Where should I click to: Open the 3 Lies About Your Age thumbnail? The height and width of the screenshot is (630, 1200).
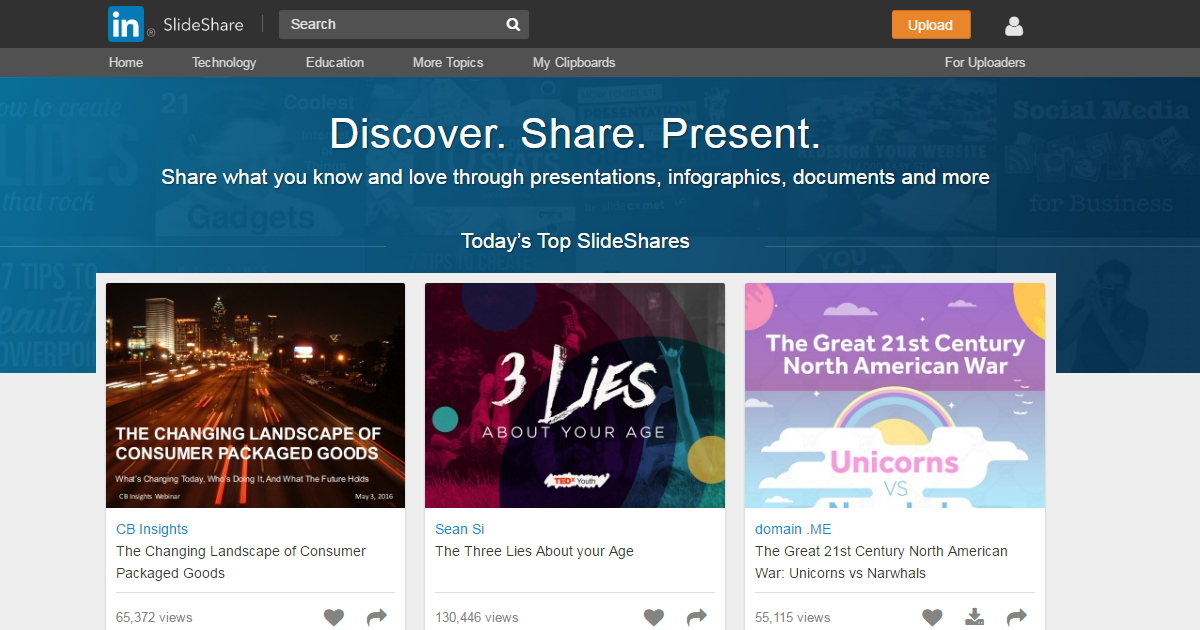575,395
